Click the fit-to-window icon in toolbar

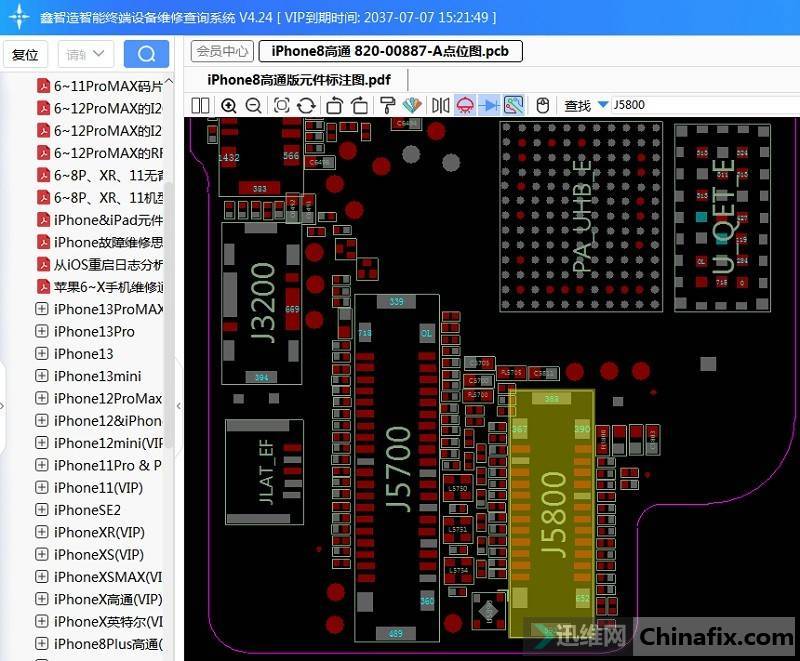tap(281, 105)
